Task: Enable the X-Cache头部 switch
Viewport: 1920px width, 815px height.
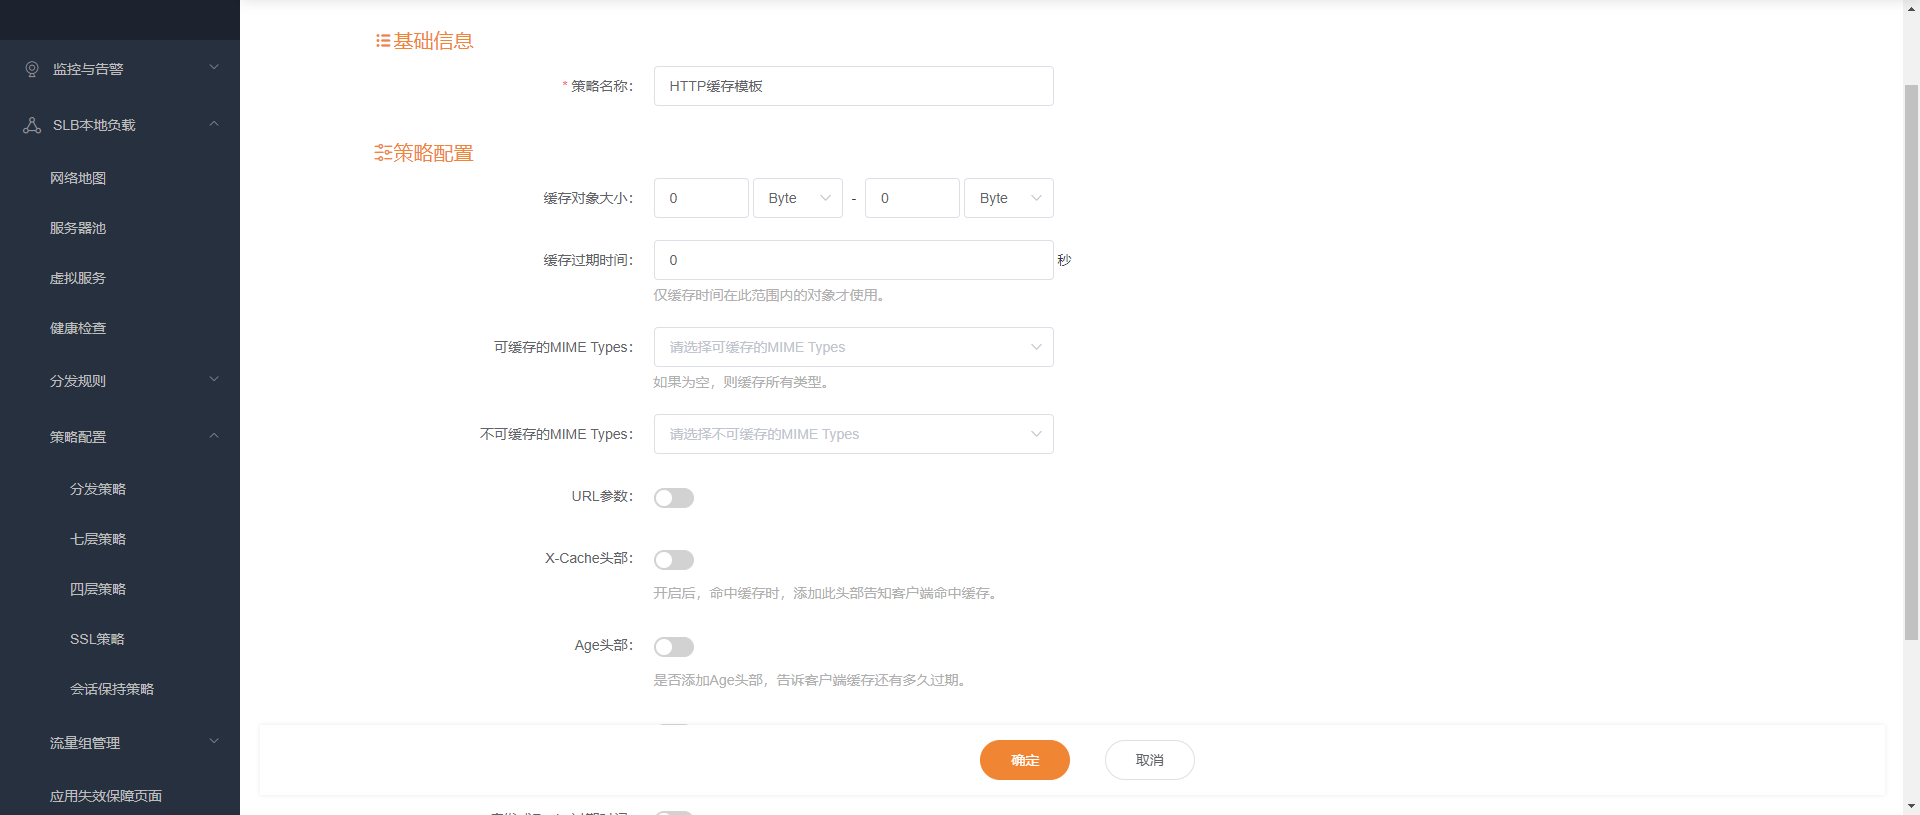Action: (x=673, y=560)
